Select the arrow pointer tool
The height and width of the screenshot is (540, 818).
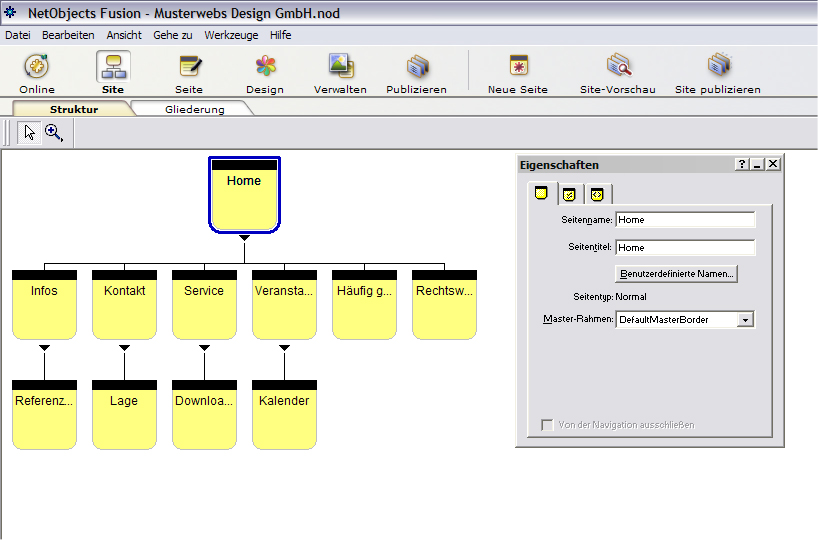tap(29, 133)
